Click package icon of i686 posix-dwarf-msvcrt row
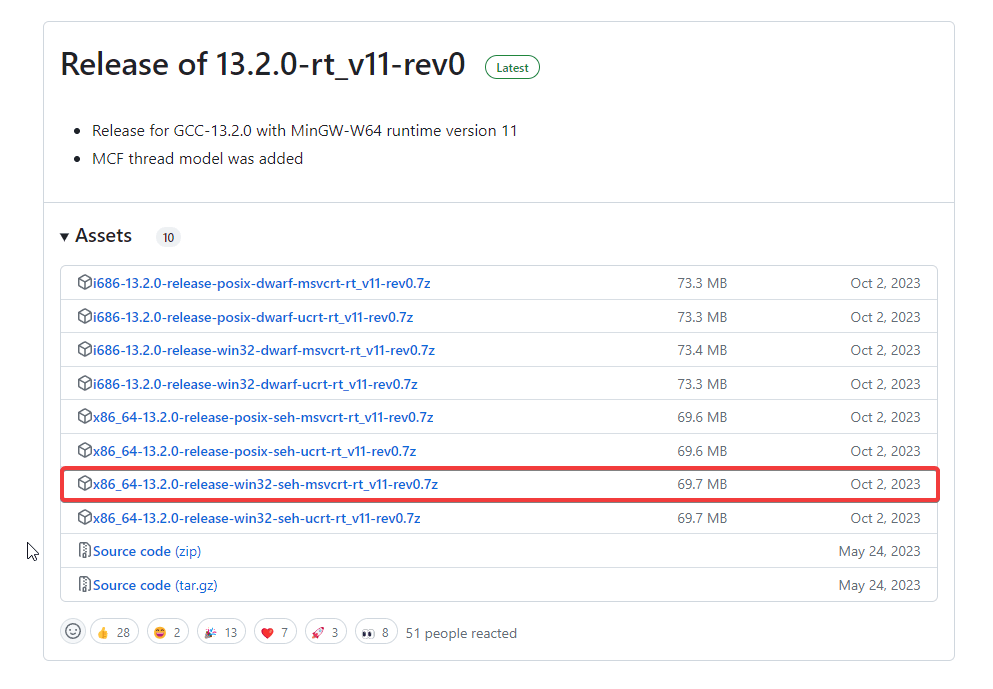This screenshot has height=689, width=993. 84,282
